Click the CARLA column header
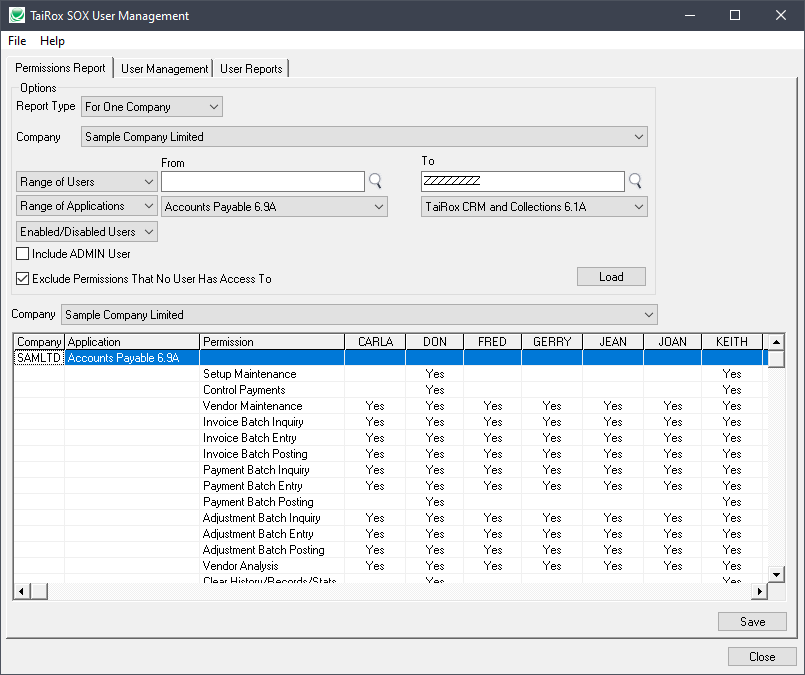The image size is (805, 675). pyautogui.click(x=375, y=342)
